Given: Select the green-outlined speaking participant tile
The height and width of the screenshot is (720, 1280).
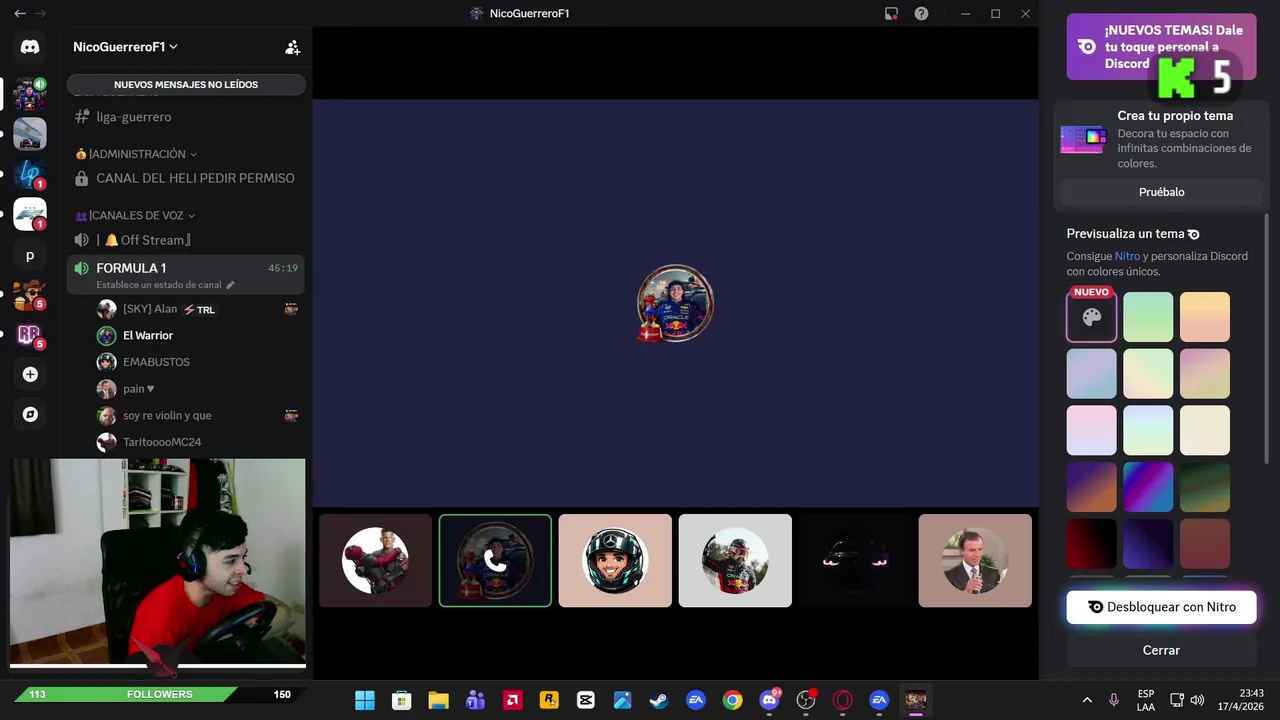Looking at the screenshot, I should [x=495, y=560].
